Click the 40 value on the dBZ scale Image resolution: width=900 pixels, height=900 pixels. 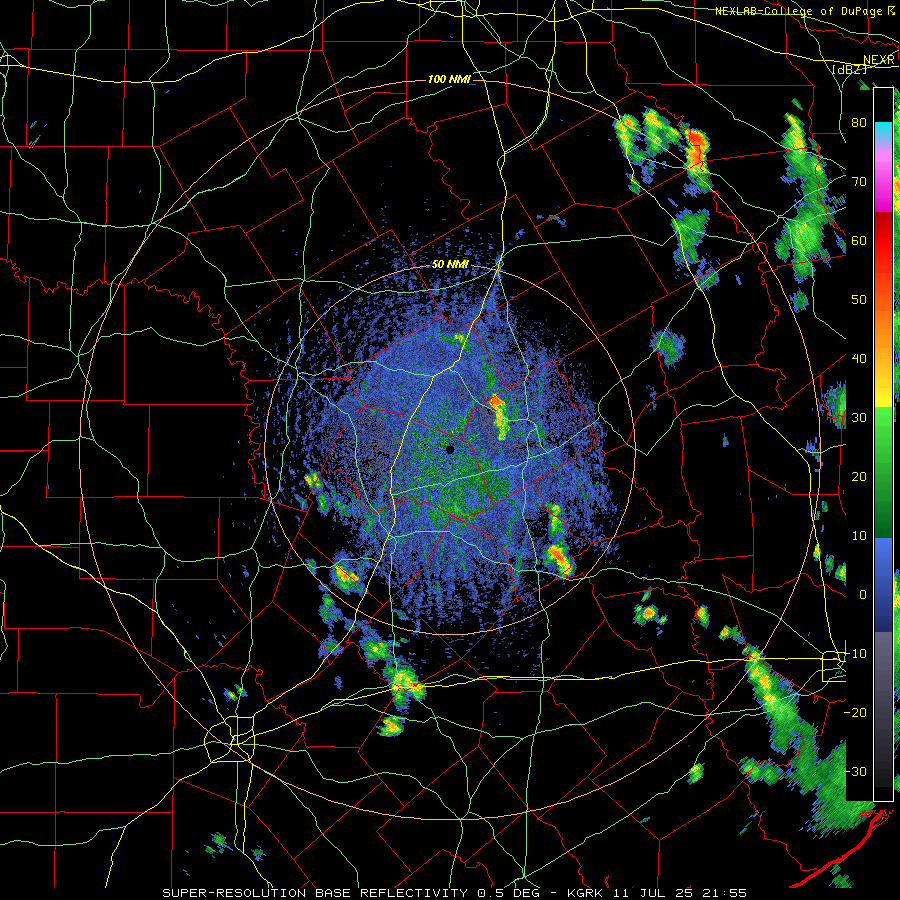[x=859, y=359]
